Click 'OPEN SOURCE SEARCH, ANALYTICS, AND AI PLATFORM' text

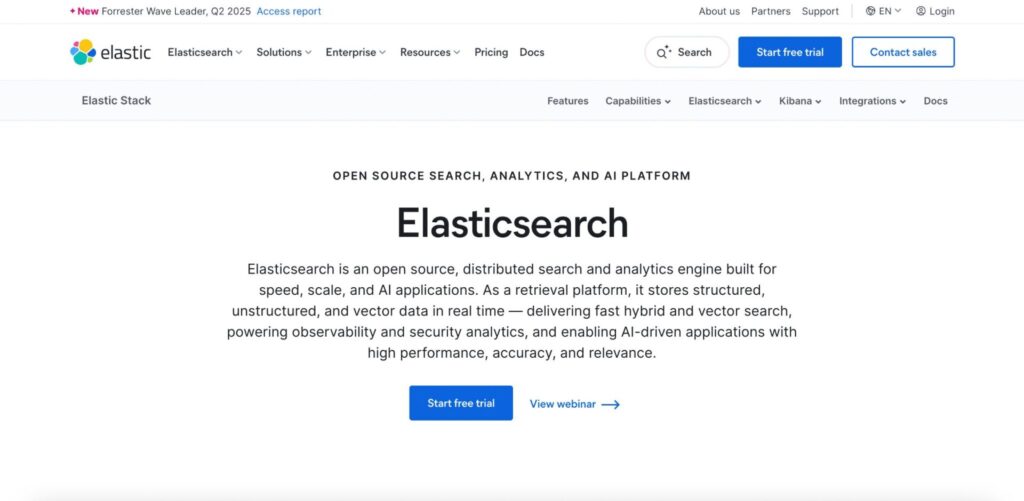coord(511,176)
